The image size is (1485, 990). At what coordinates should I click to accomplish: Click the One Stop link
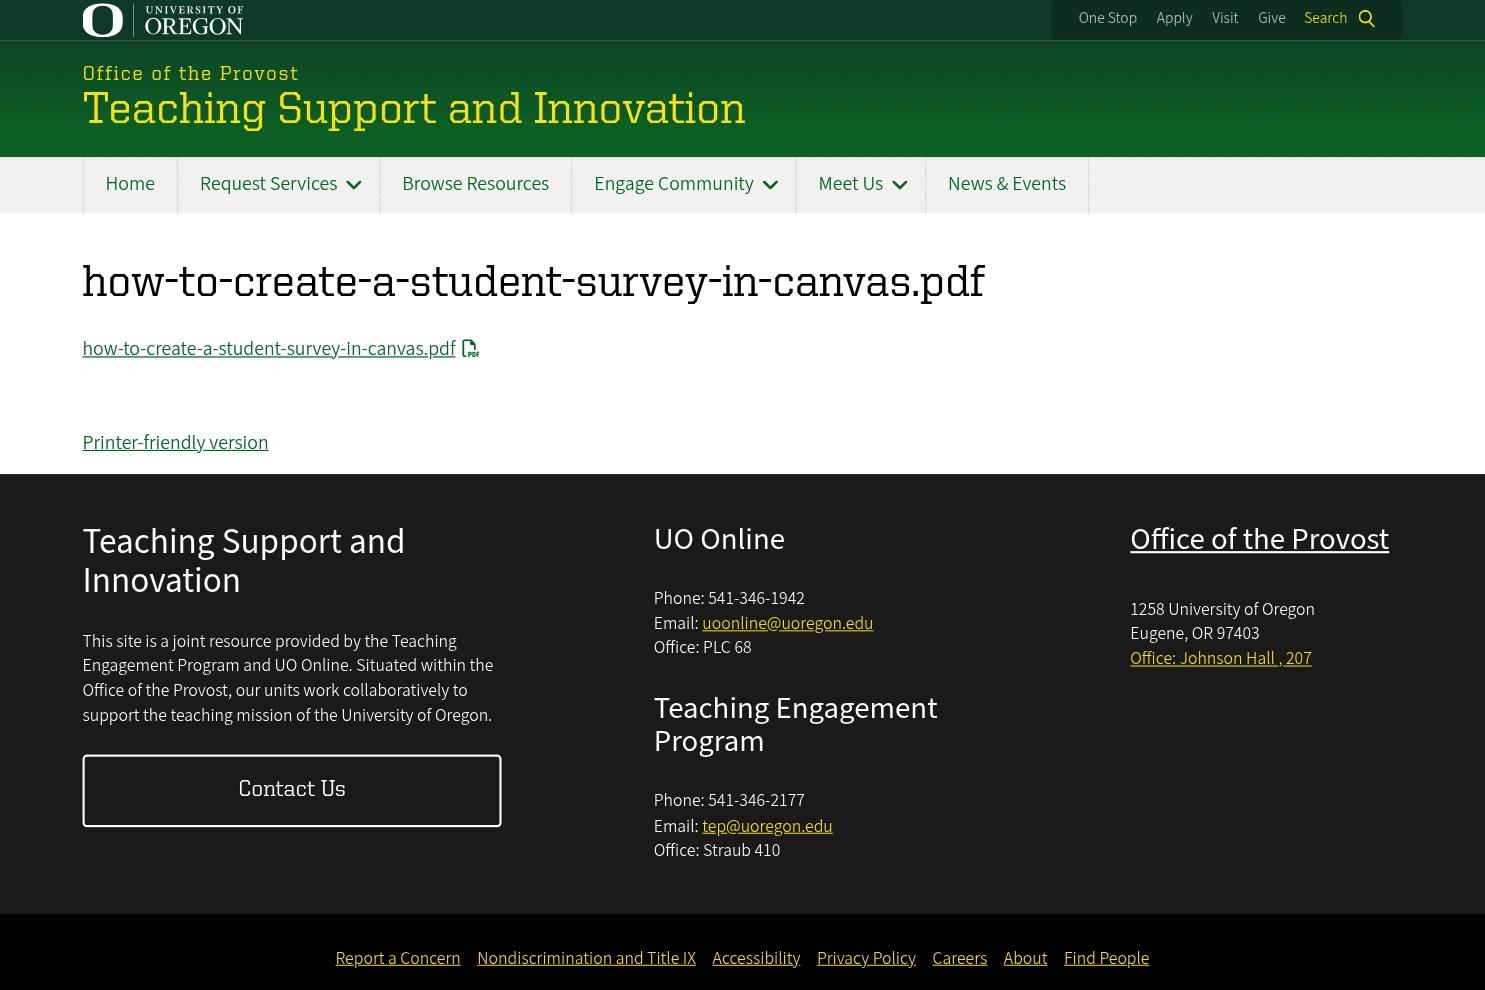click(1107, 19)
